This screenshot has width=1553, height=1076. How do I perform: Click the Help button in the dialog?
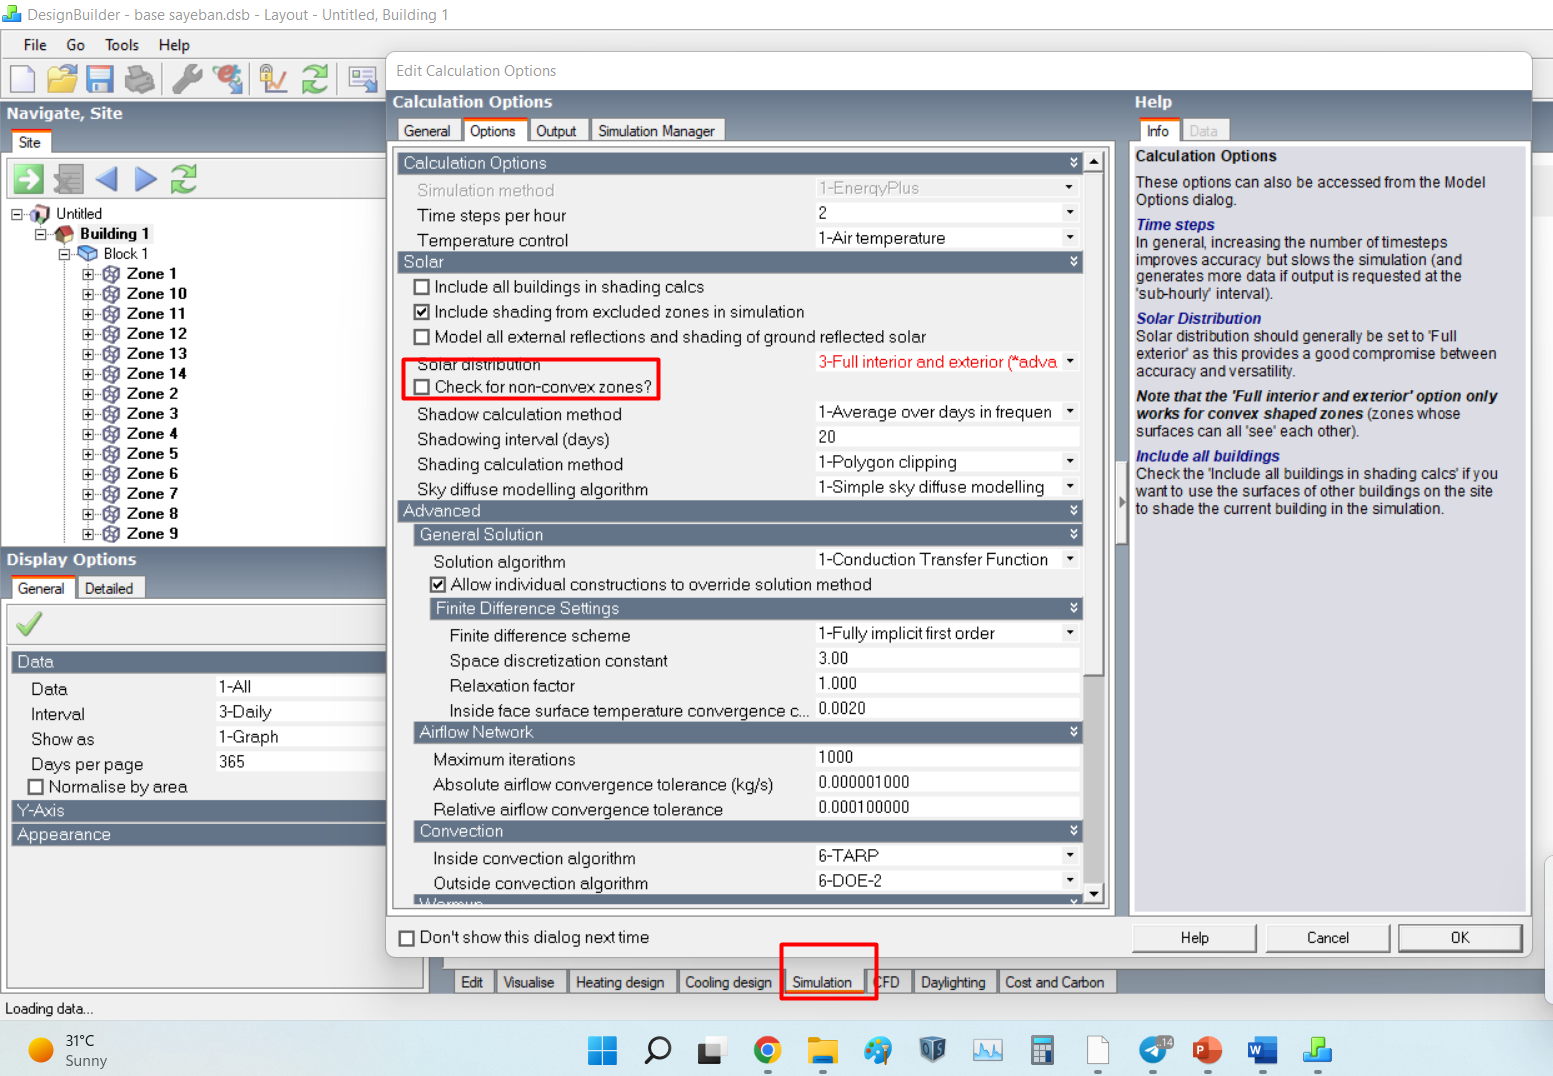click(1195, 938)
